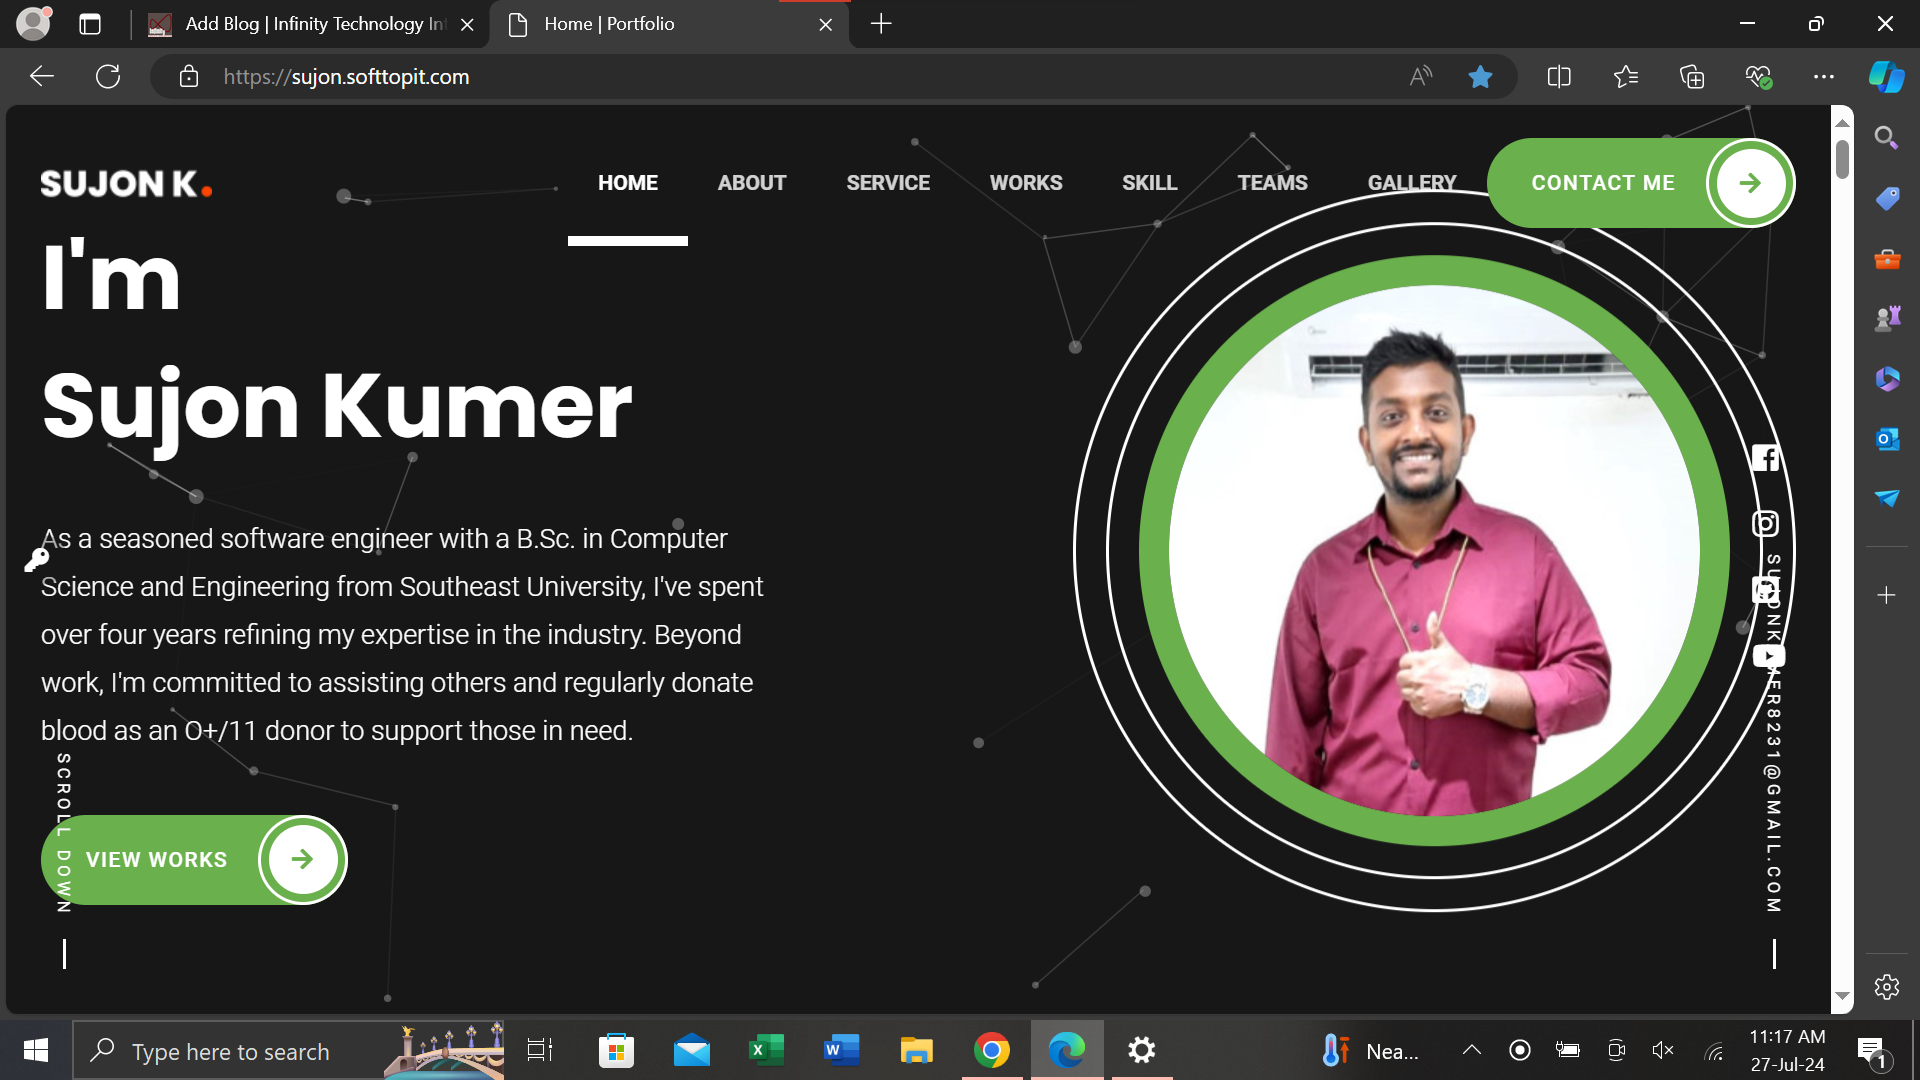The image size is (1920, 1080).
Task: Go to GALLERY nav item
Action: point(1412,183)
